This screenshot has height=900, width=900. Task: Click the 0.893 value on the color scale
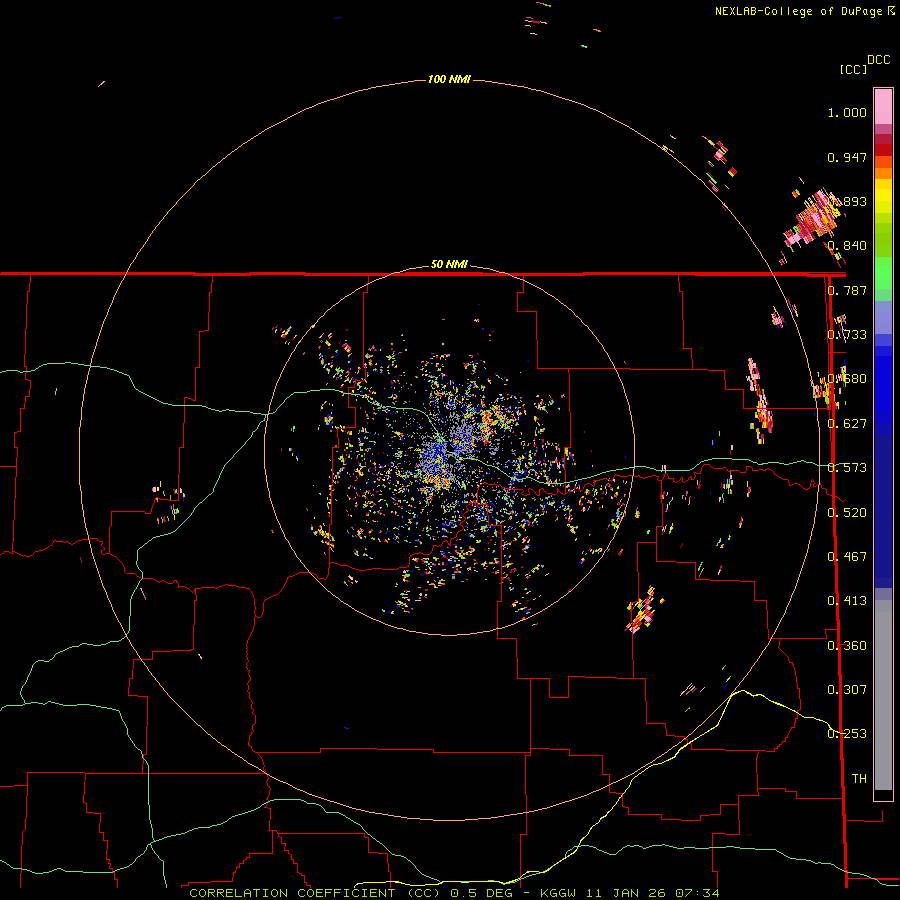849,201
